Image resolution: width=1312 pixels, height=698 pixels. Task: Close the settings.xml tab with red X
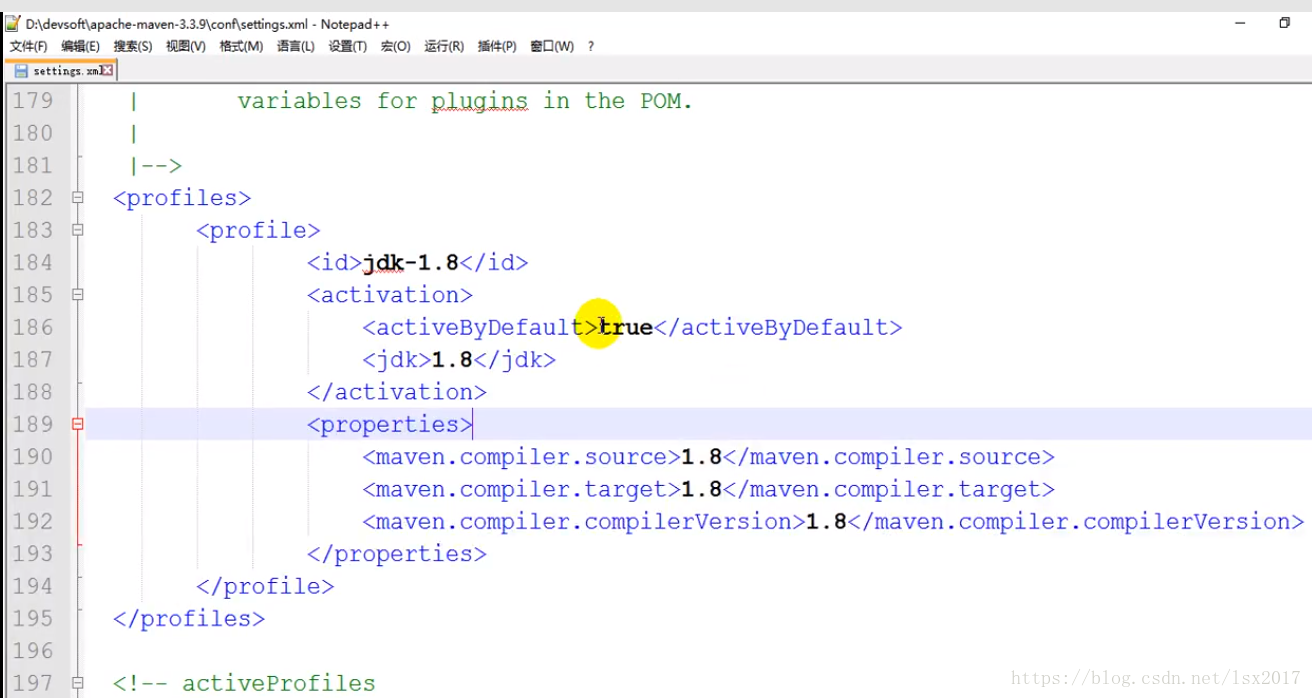coord(107,71)
